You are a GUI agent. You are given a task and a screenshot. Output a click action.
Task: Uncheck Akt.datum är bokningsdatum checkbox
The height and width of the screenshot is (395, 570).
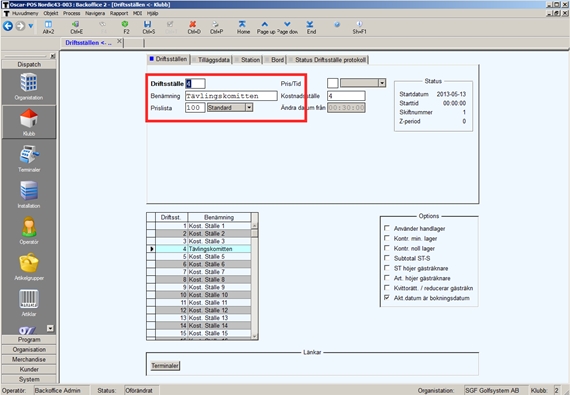pyautogui.click(x=387, y=297)
